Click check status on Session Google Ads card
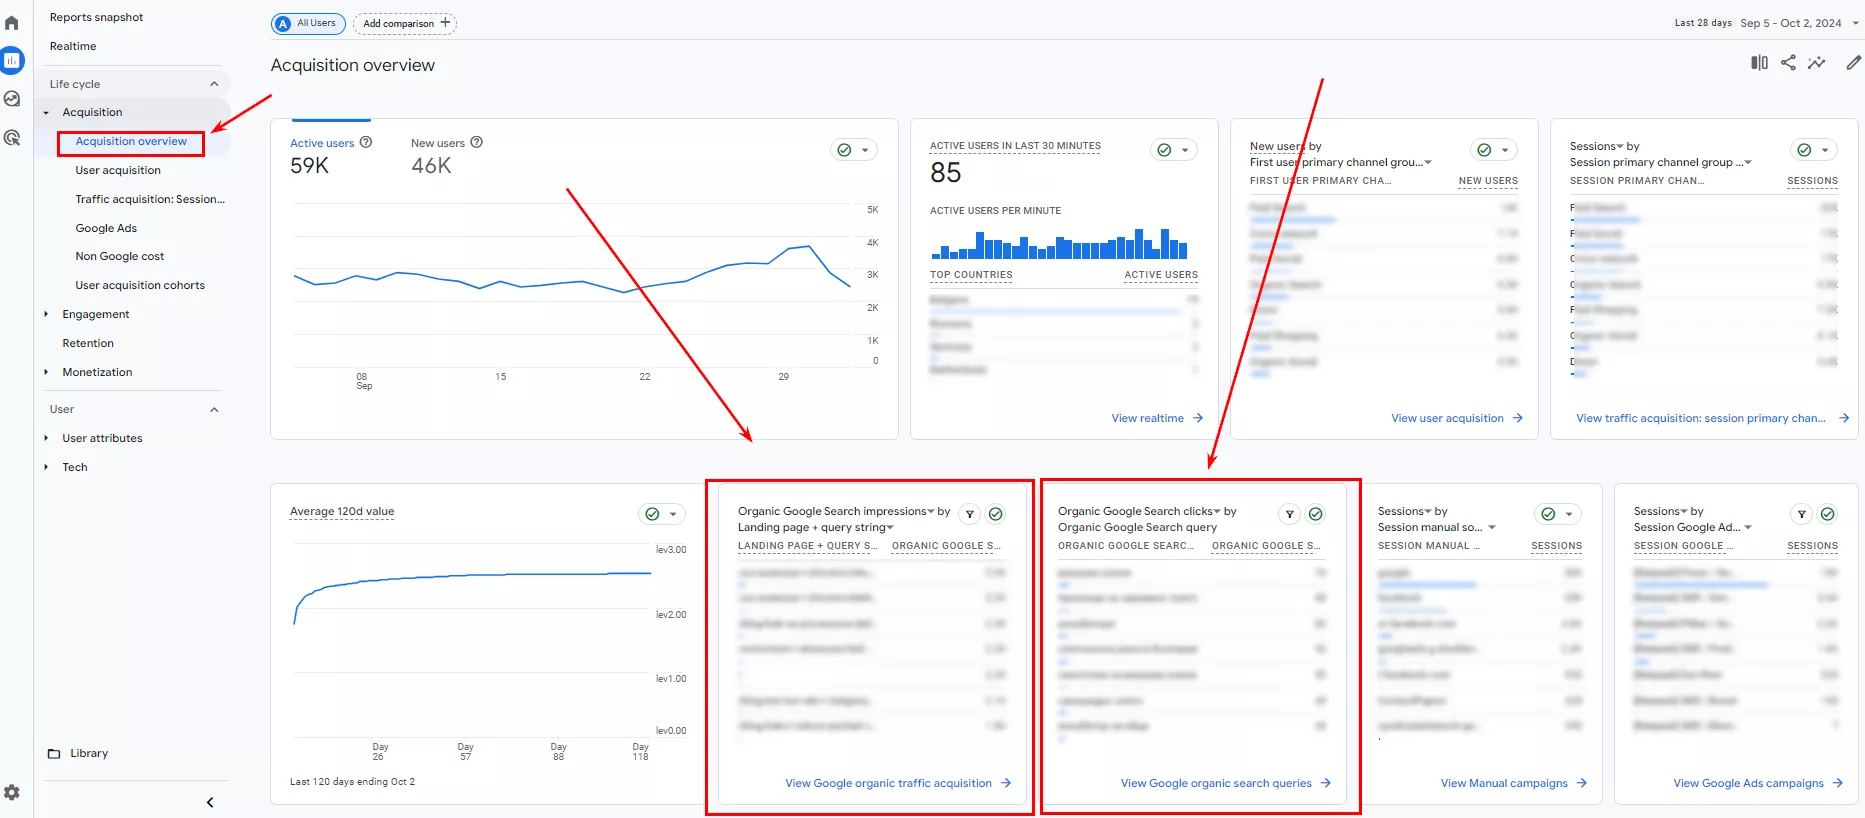 point(1828,514)
